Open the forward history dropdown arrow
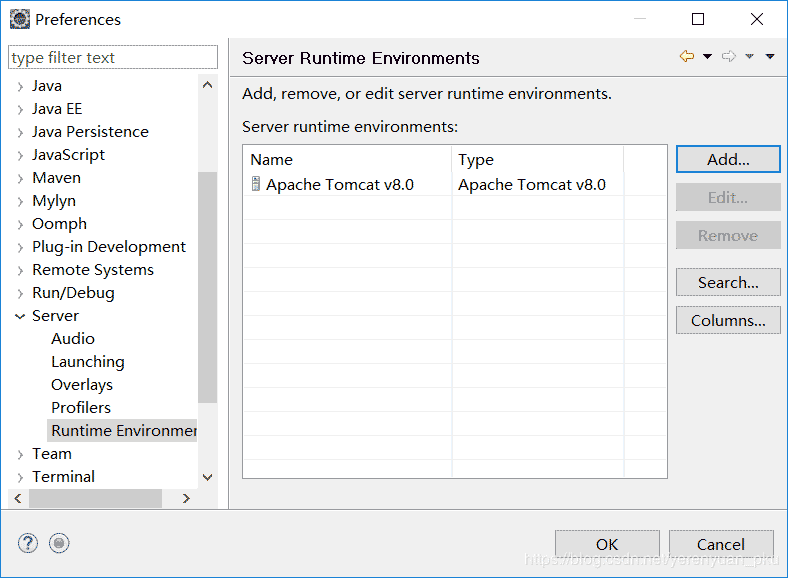 pyautogui.click(x=749, y=57)
